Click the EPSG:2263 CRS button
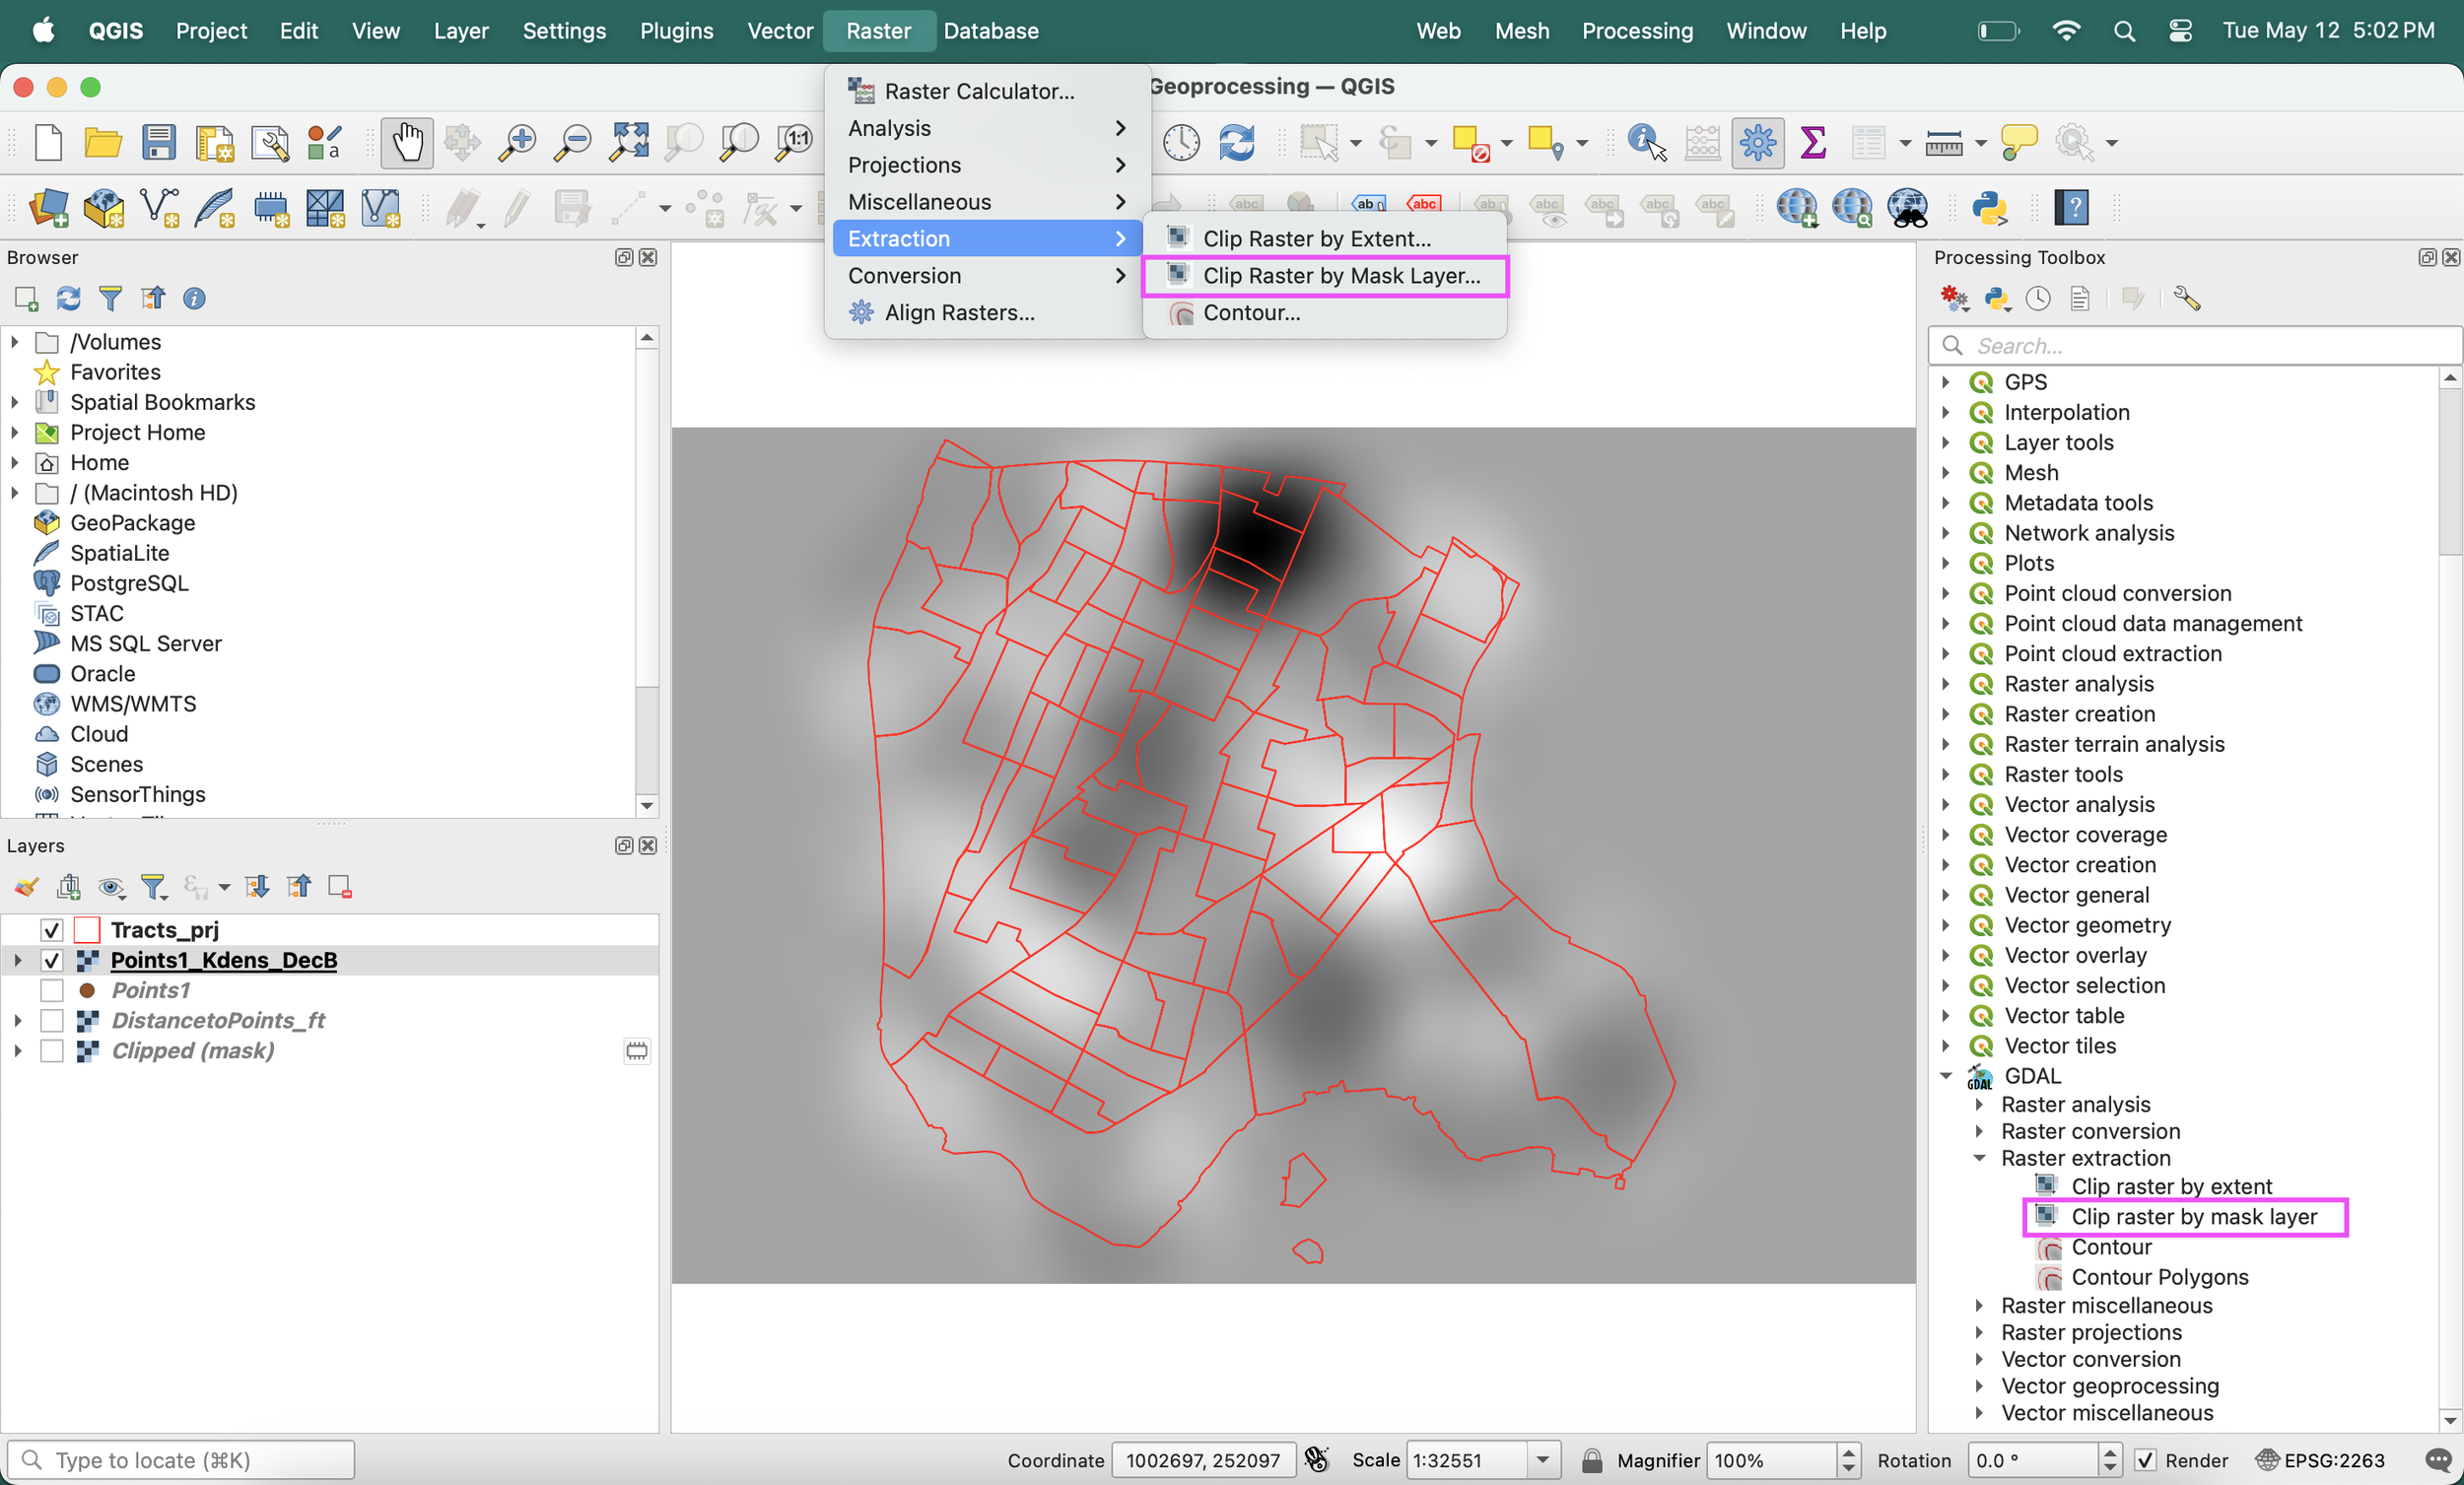Screen dimensions: 2464x1485 [x=2321, y=1461]
